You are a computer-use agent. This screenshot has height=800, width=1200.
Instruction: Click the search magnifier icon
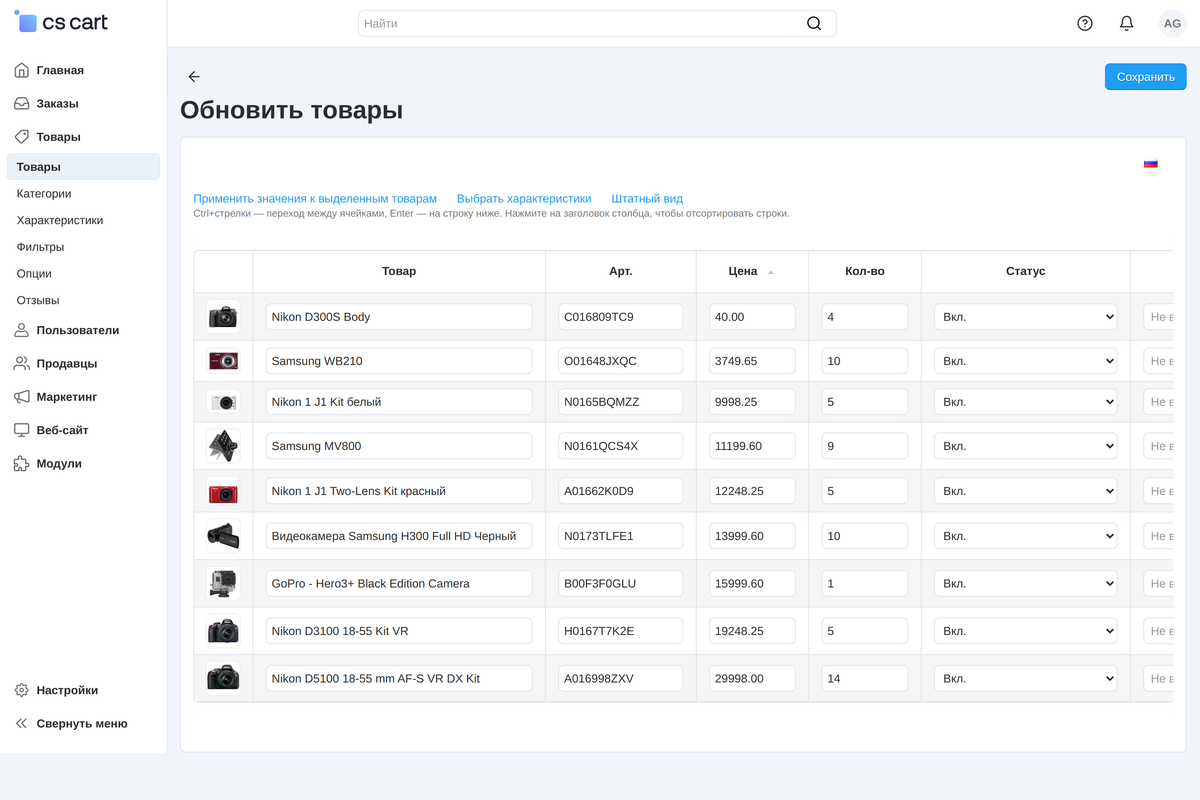pyautogui.click(x=814, y=23)
